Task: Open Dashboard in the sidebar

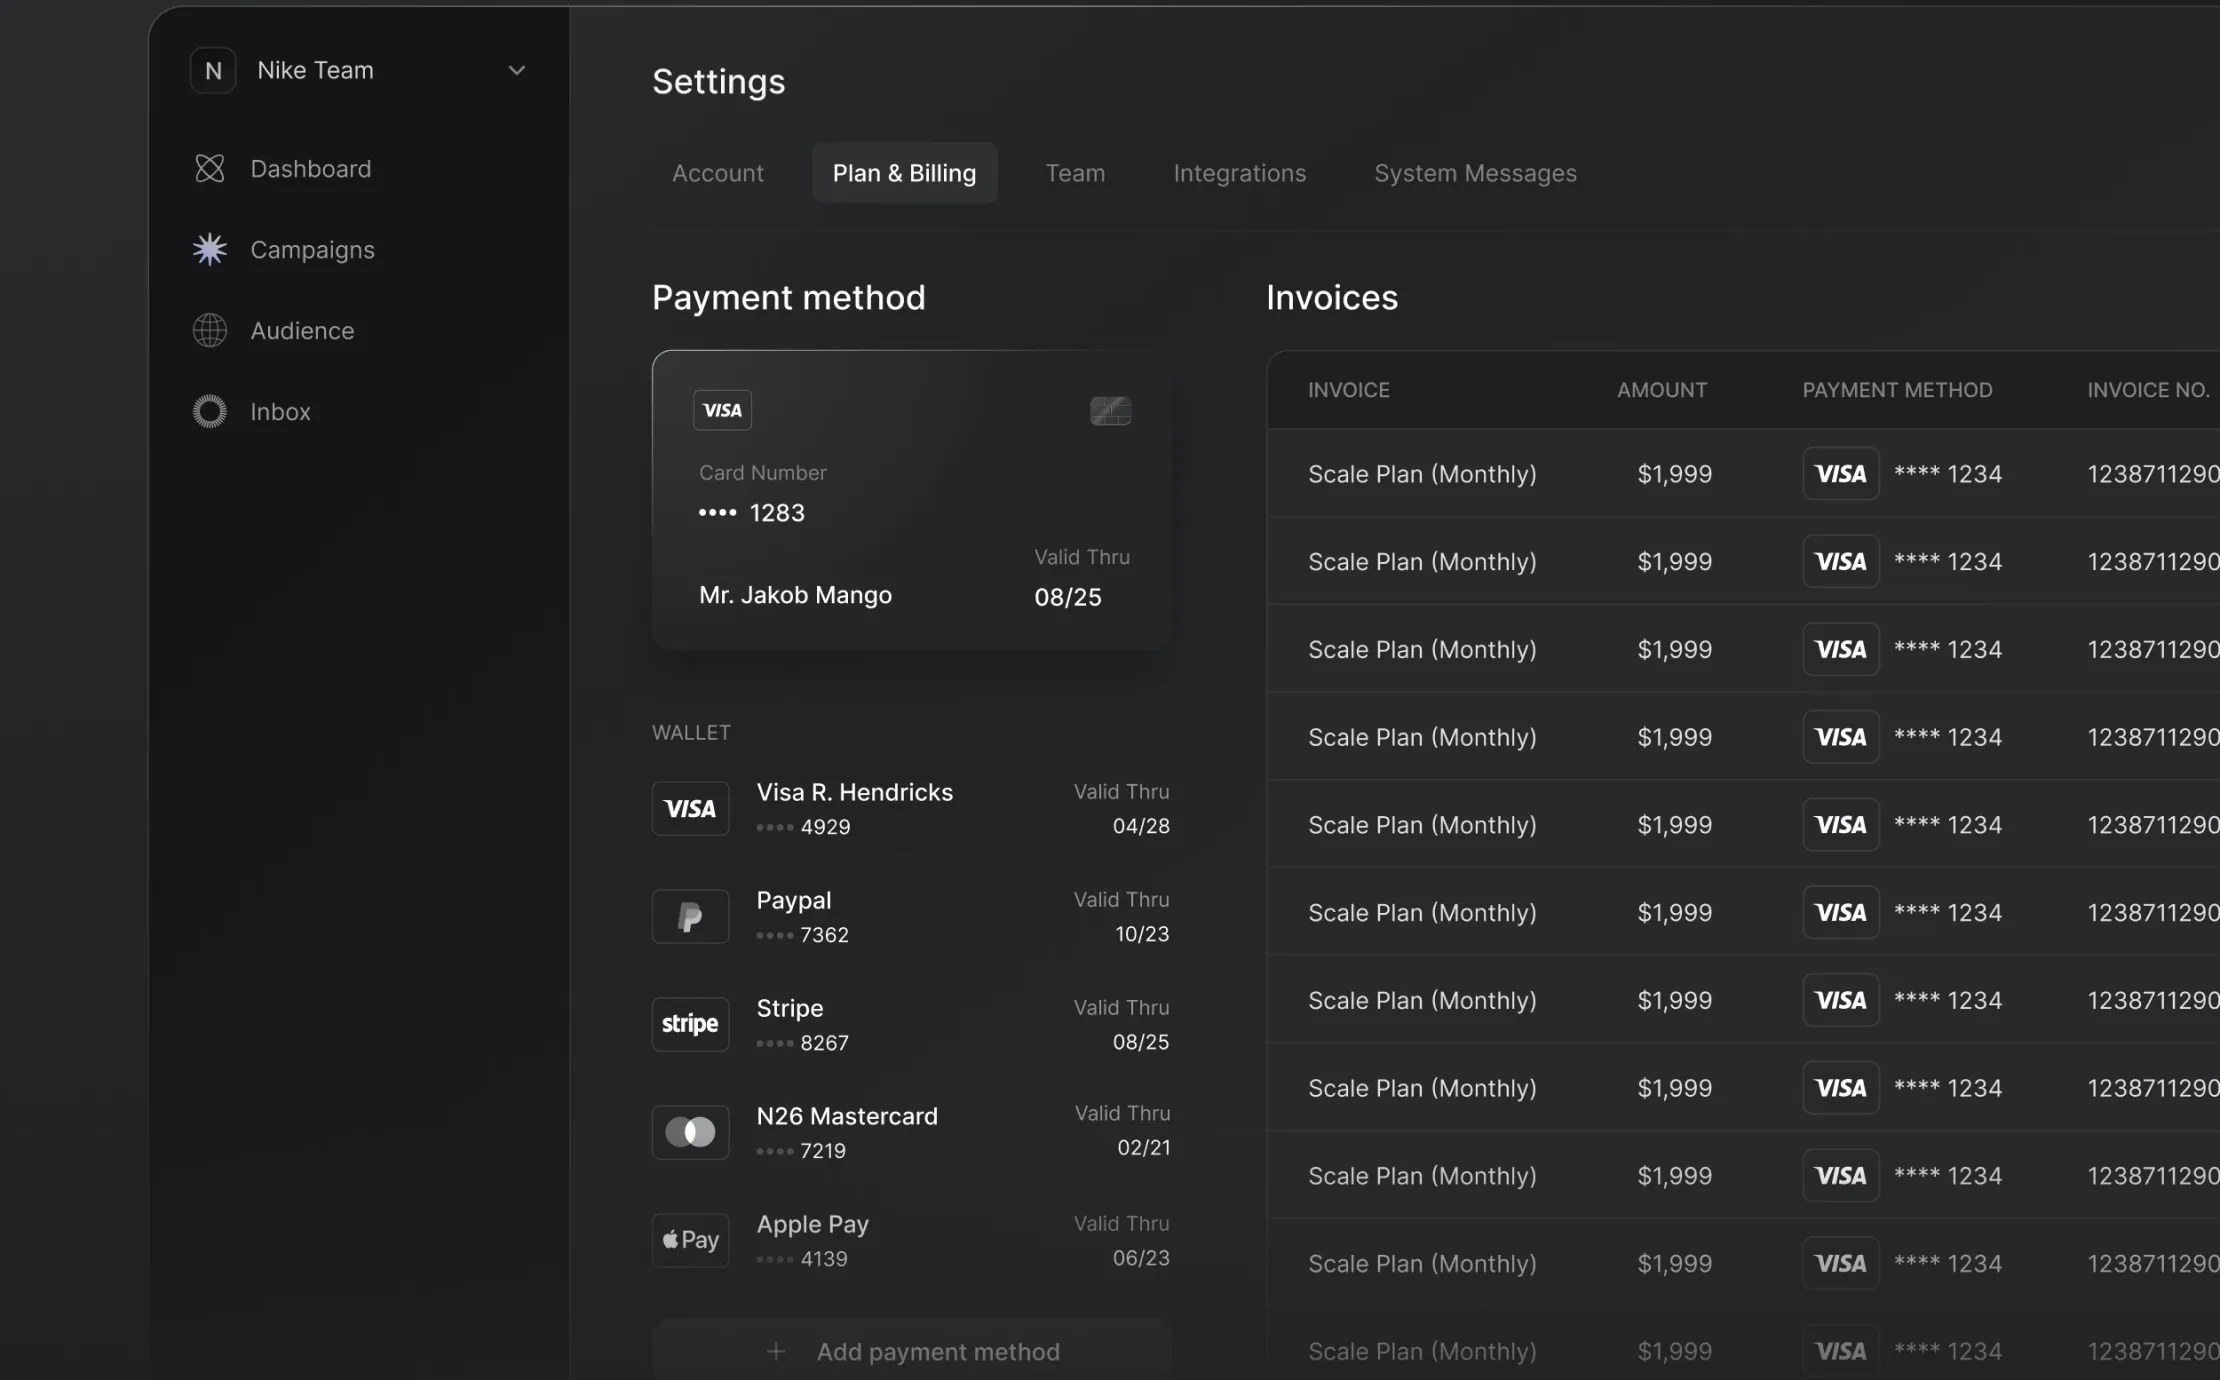Action: pyautogui.click(x=311, y=169)
